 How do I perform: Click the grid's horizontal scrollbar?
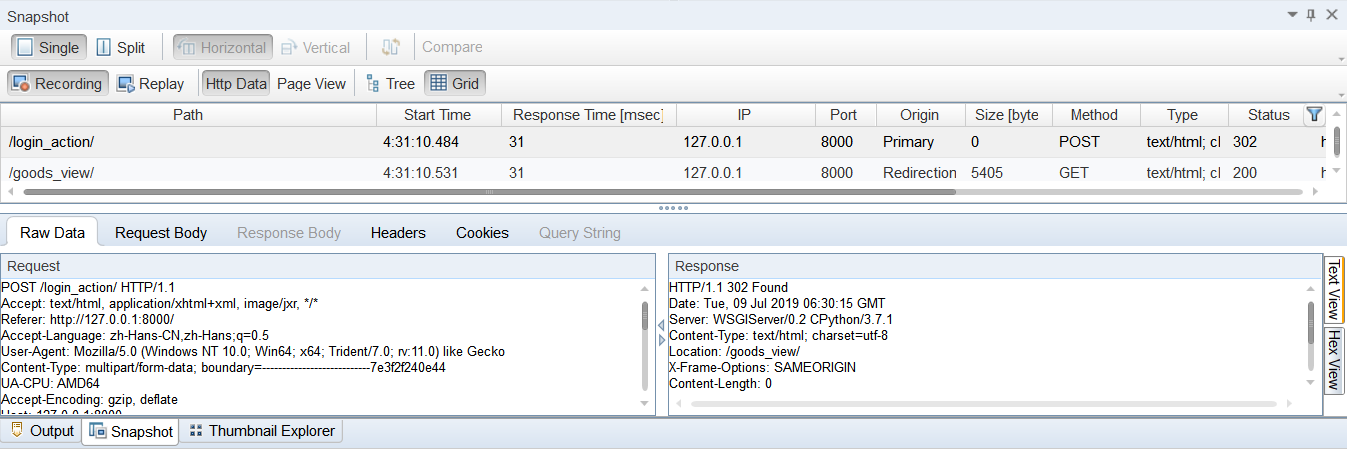pos(490,191)
